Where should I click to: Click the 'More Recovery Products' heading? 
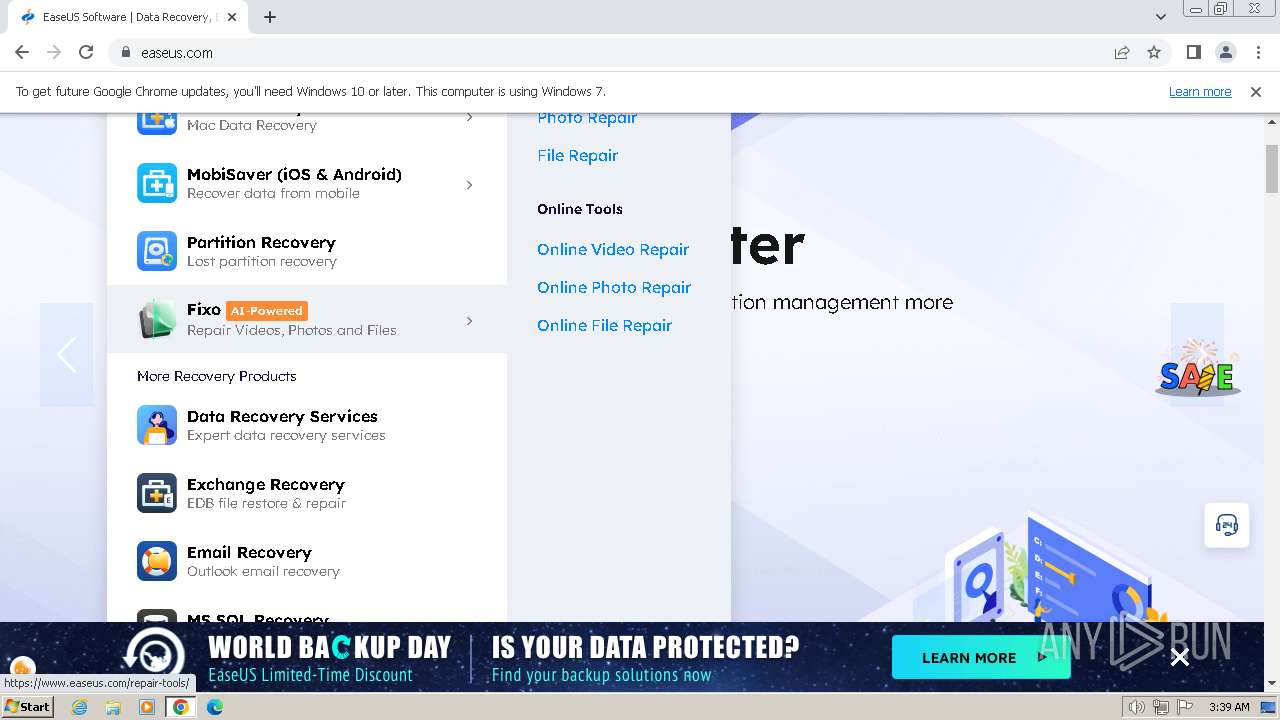point(216,376)
